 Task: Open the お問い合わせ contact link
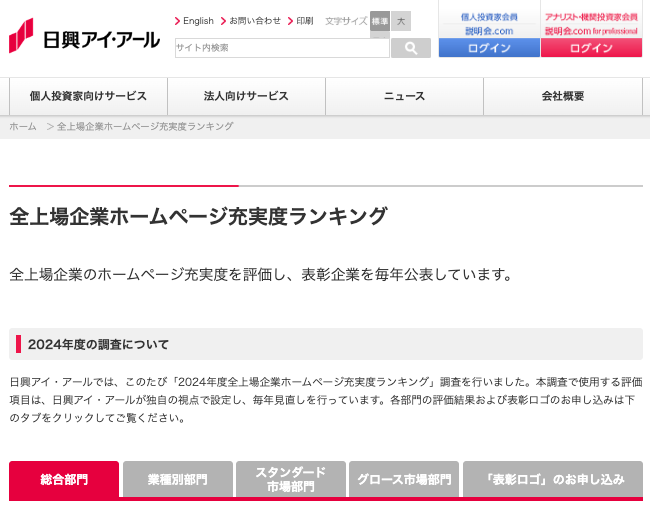click(x=254, y=21)
